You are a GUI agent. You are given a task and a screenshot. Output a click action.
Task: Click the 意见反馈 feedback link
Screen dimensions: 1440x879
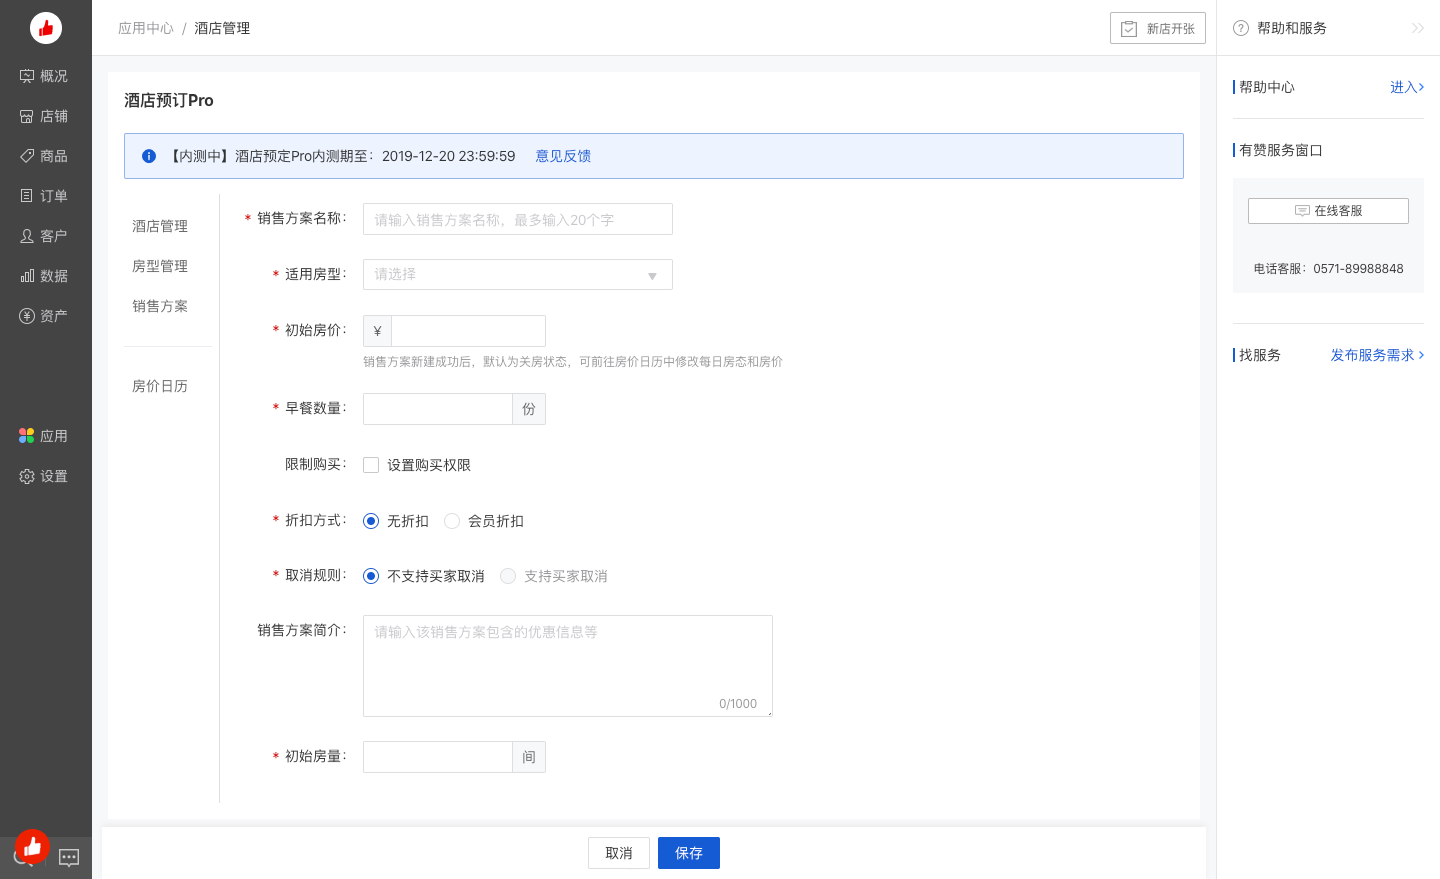(x=563, y=156)
